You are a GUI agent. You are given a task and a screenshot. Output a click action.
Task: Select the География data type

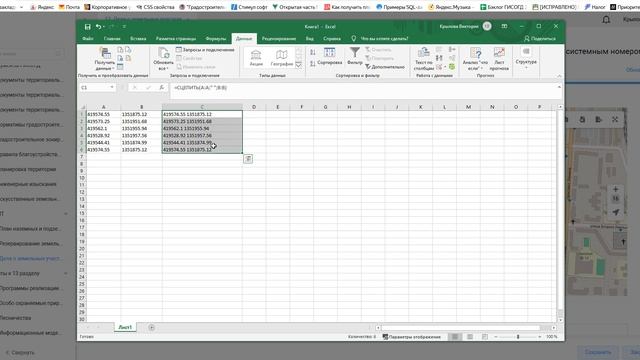tap(282, 58)
